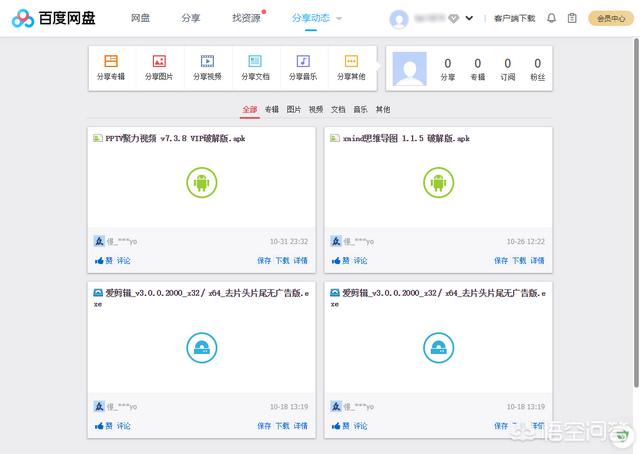This screenshot has height=454, width=640.
Task: Open 详情 on the xmind思维导图 card
Action: tap(538, 260)
